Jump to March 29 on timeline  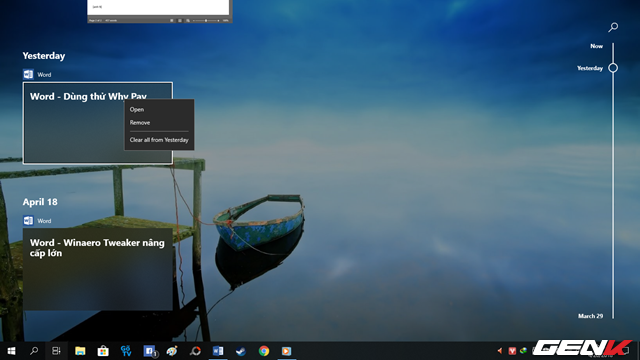coord(590,316)
